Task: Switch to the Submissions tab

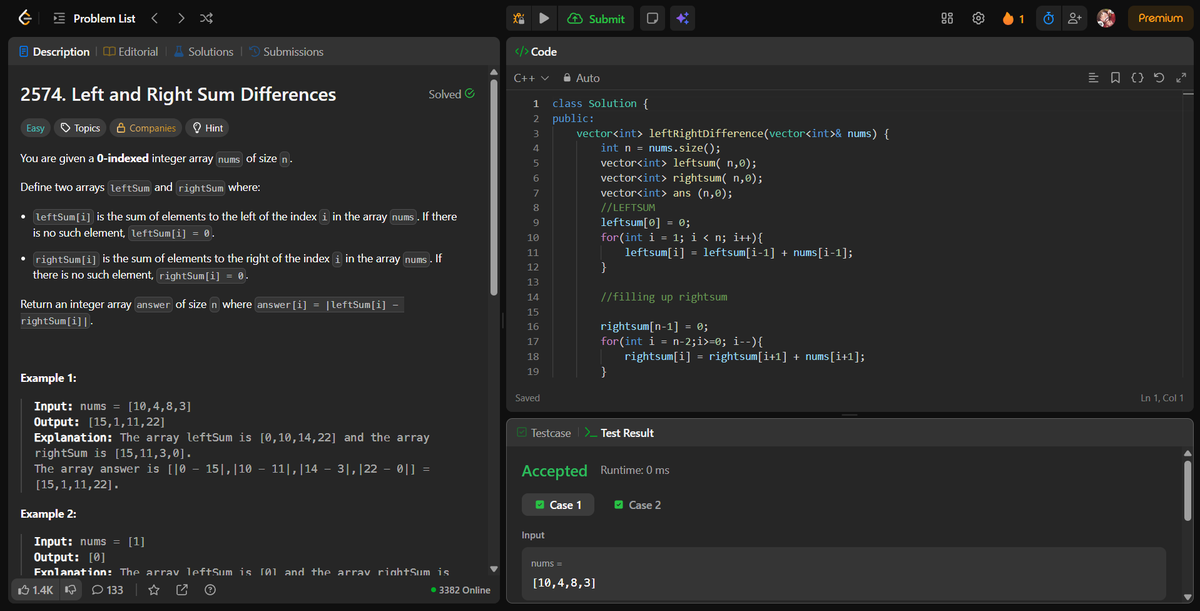Action: [x=286, y=52]
